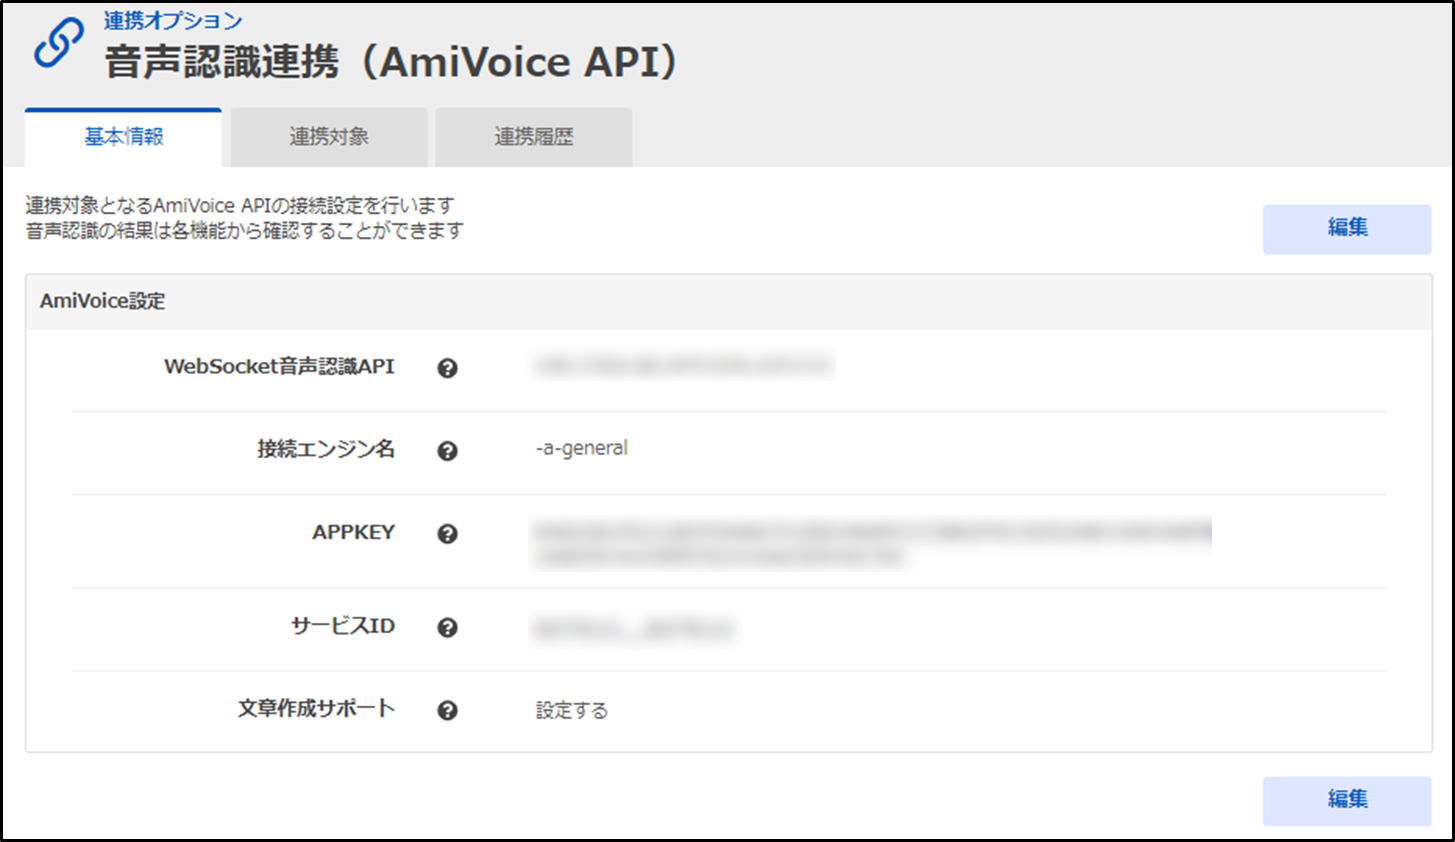The height and width of the screenshot is (842, 1455).
Task: Click the AmiVoice設定 section header
Action: click(728, 302)
